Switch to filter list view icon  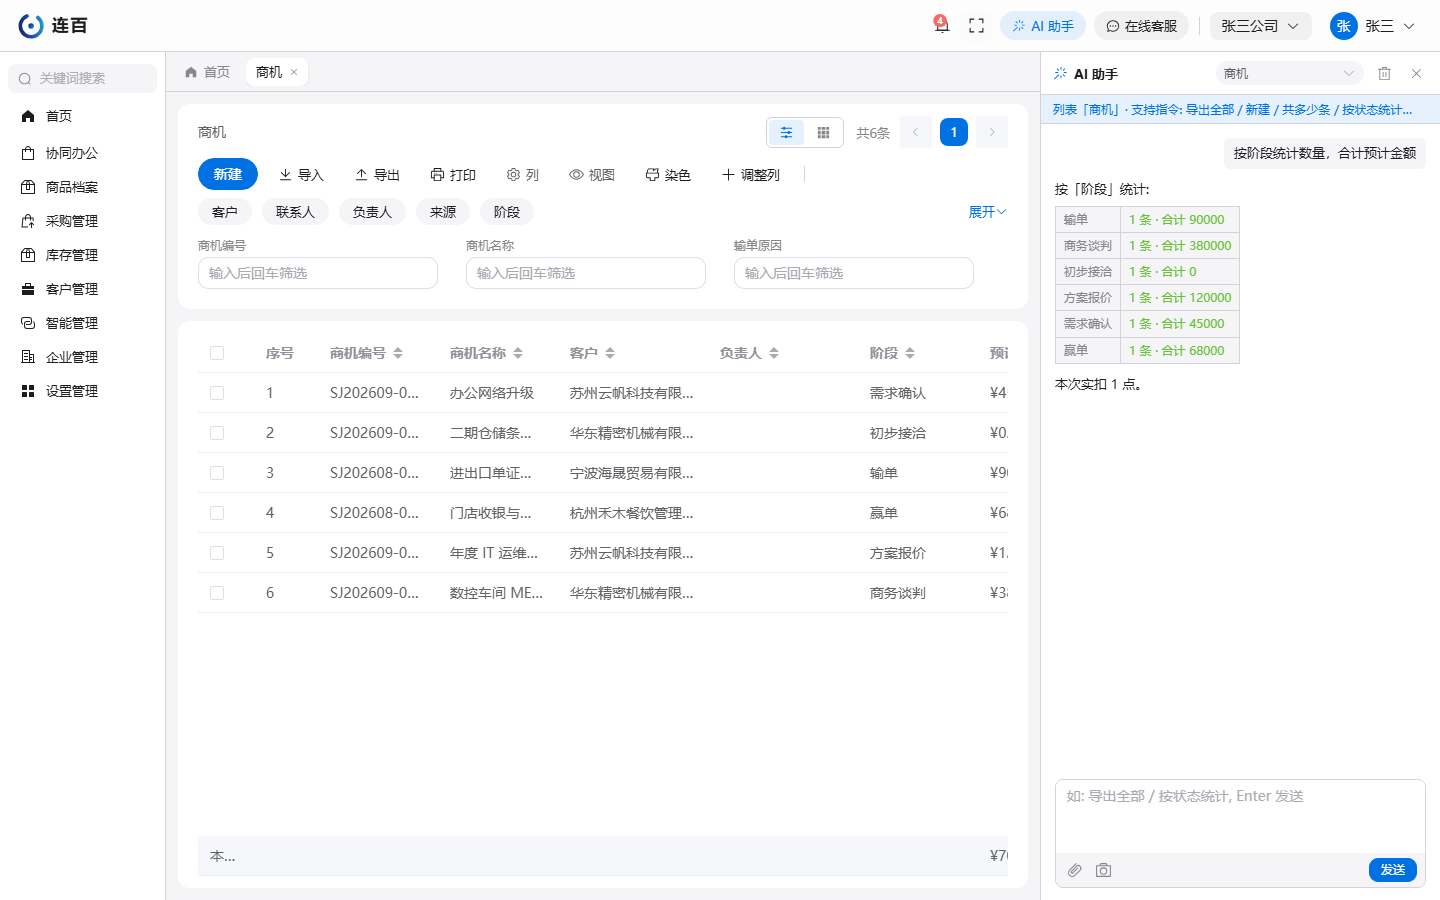point(786,132)
